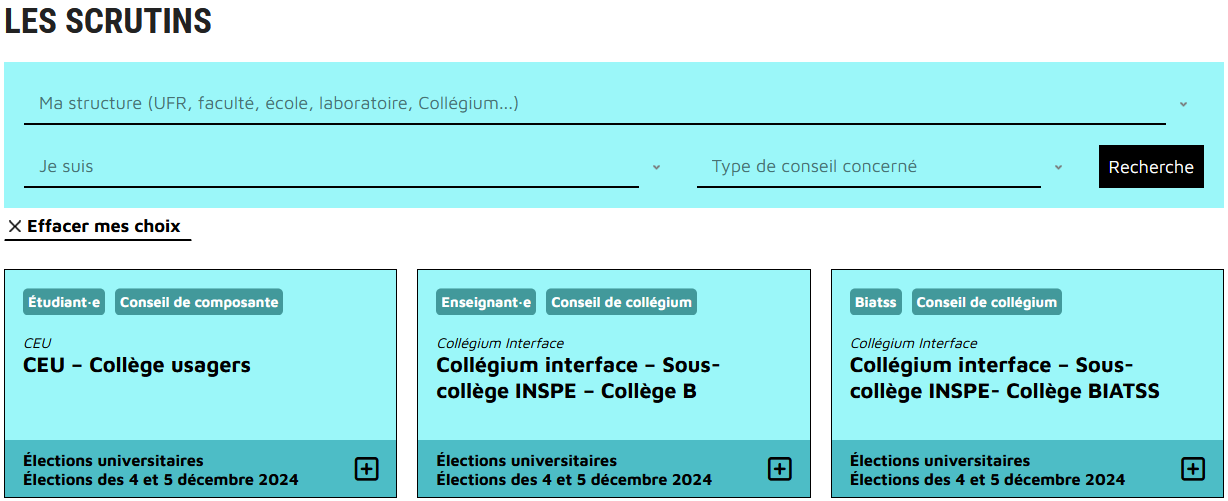Click the Enseignant·e tag
This screenshot has width=1228, height=501.
[486, 302]
